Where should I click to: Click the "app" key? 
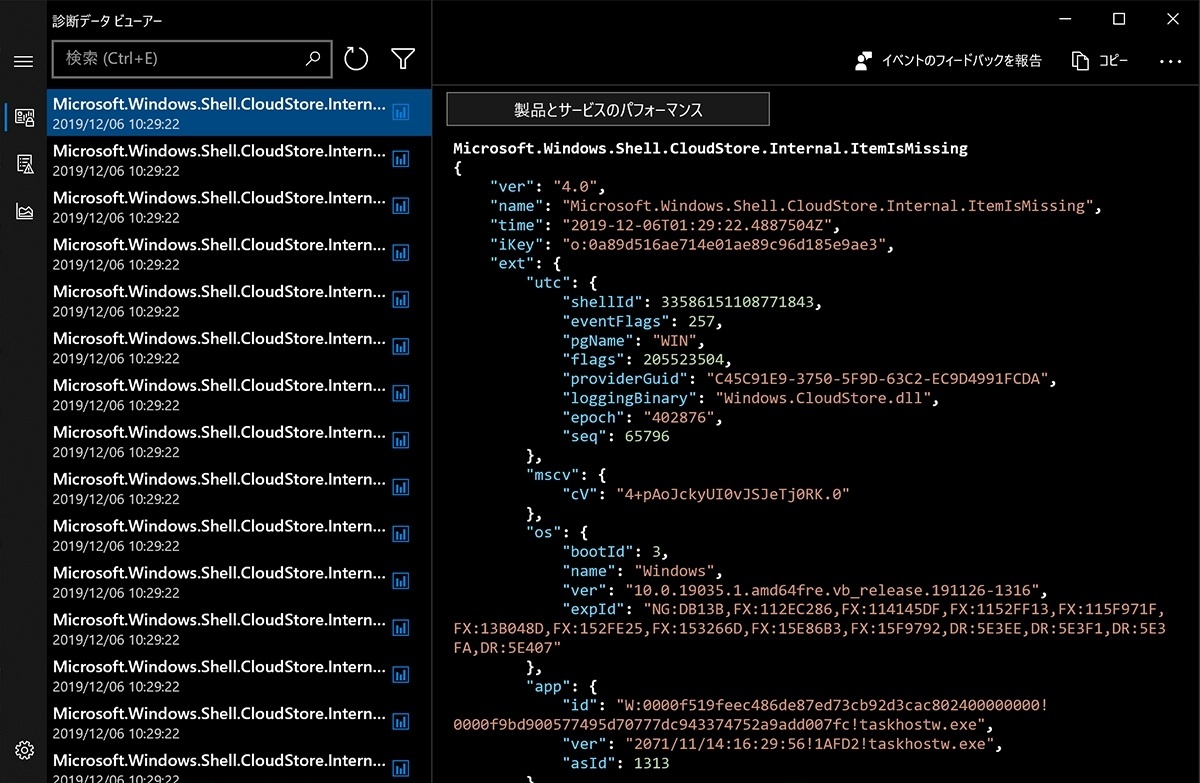tap(548, 686)
